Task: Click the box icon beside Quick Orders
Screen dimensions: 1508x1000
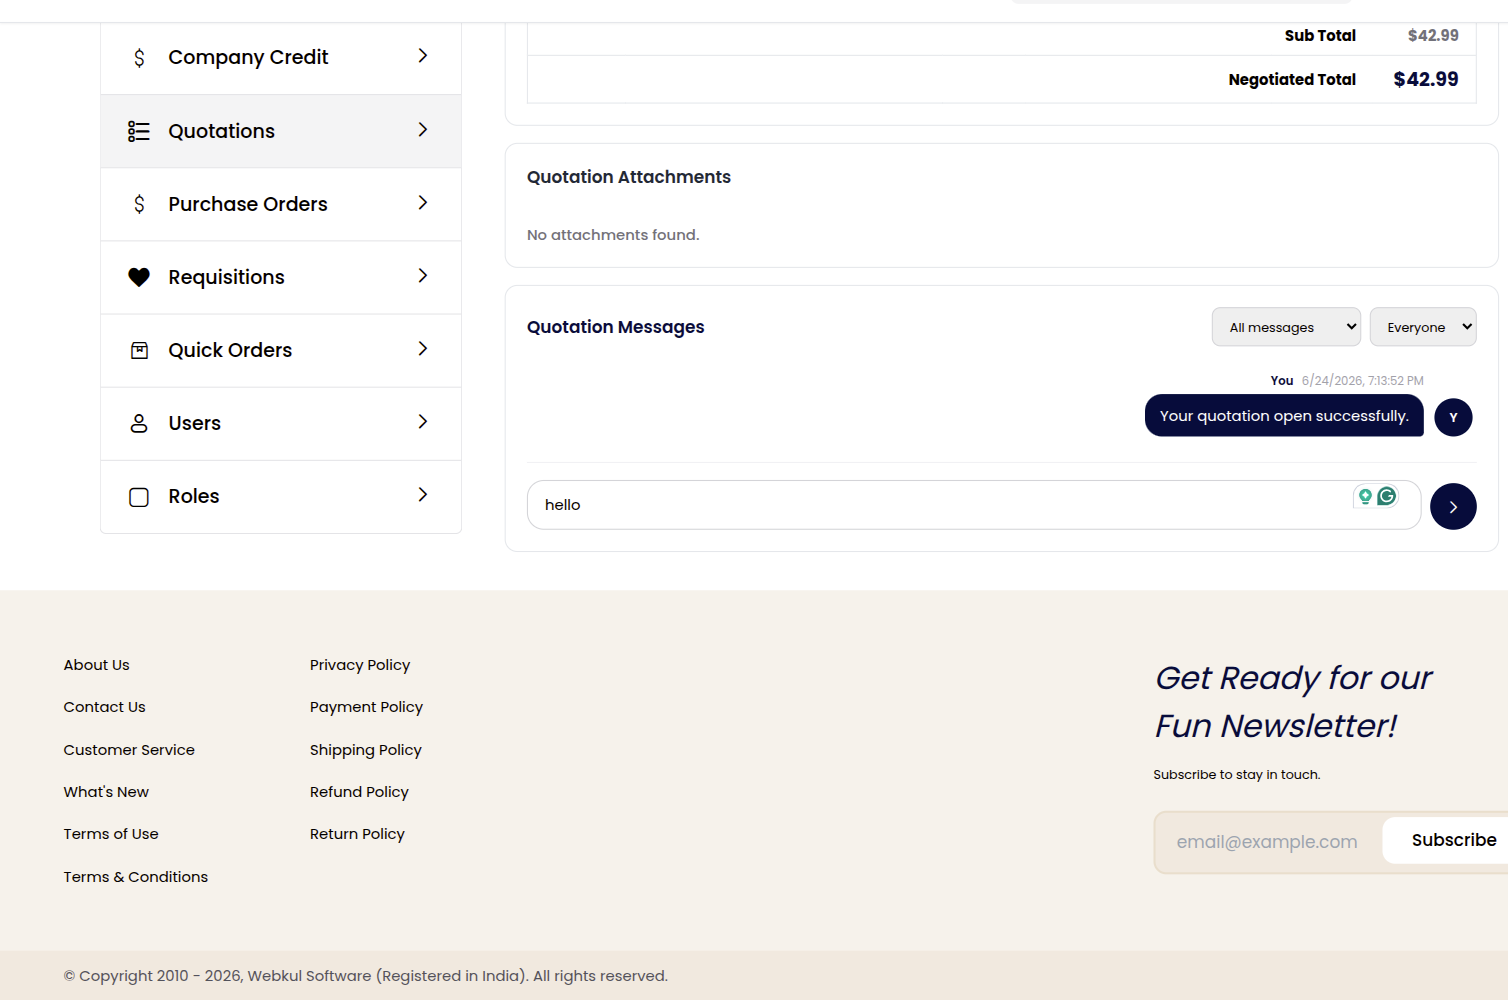Action: tap(139, 350)
